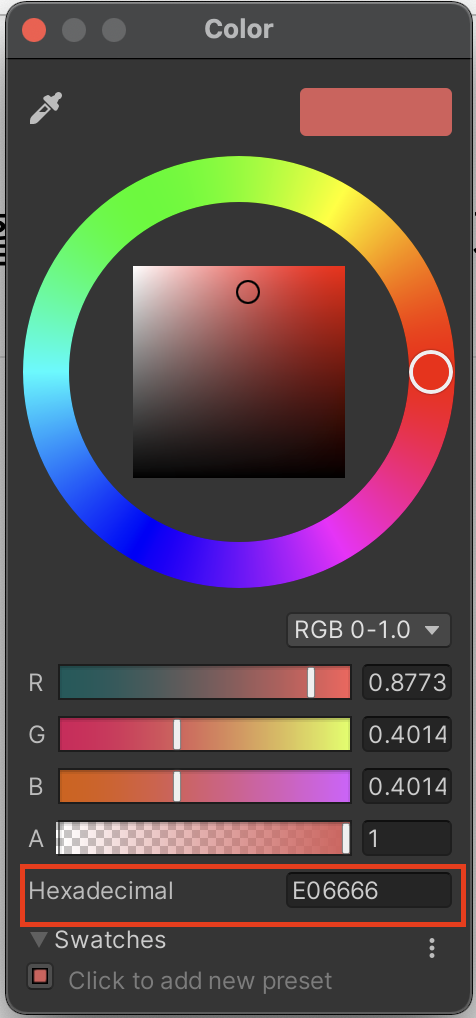Screen dimensions: 476x1018
Task: Open the RGB 0-1.0 mode dropdown
Action: [369, 630]
